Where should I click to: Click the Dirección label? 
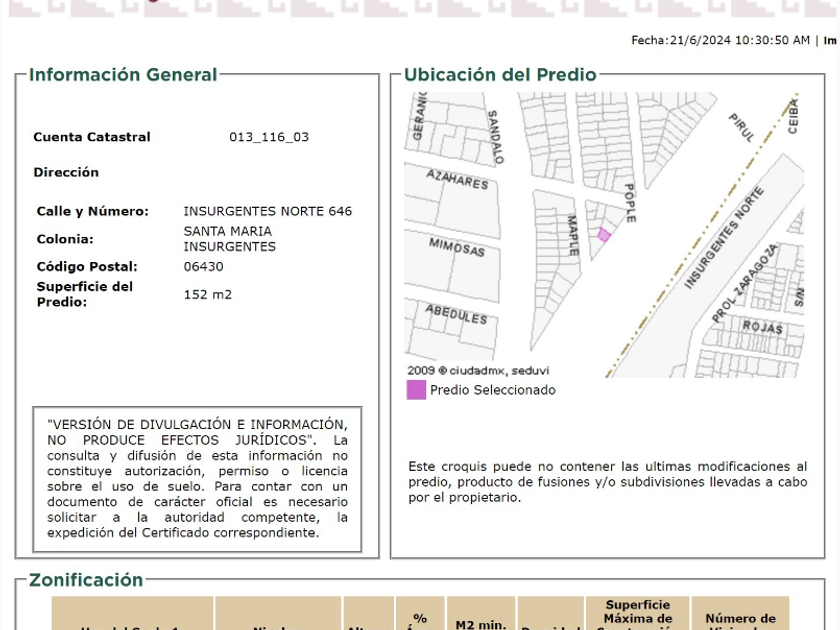point(66,172)
